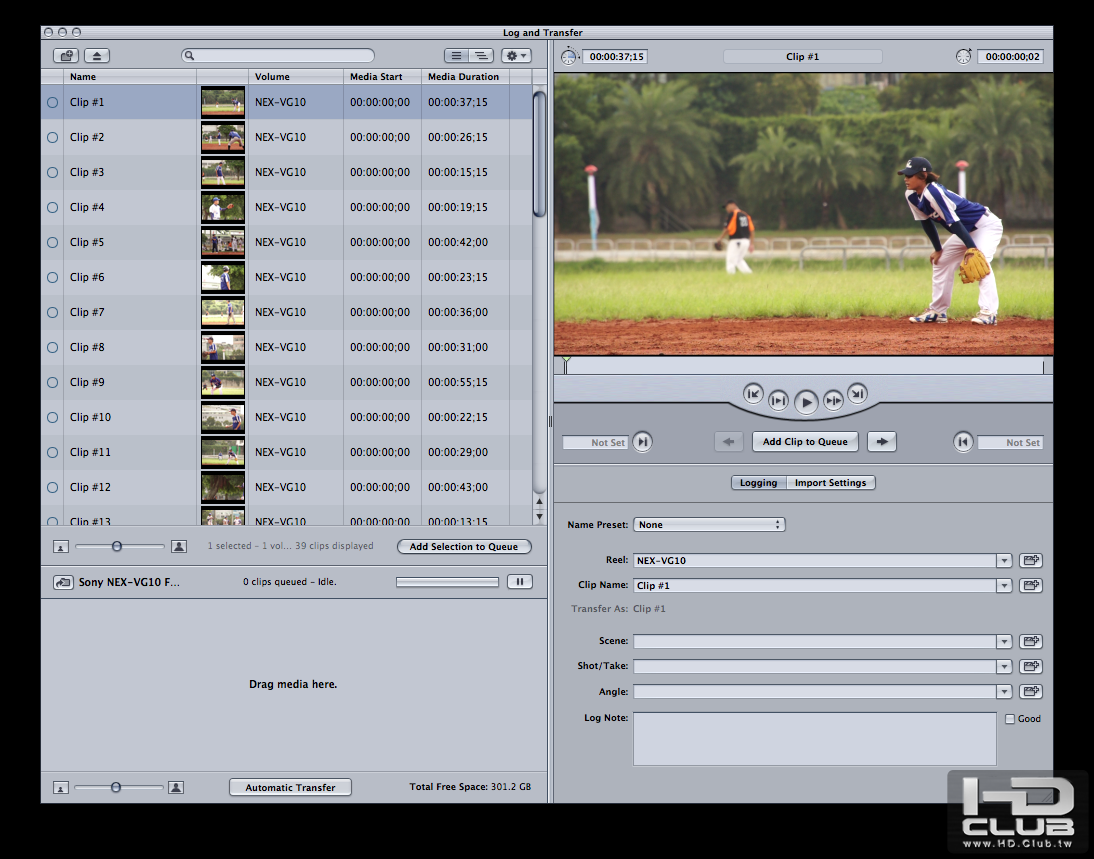Open the gear action menu
The image size is (1094, 859).
pos(516,56)
